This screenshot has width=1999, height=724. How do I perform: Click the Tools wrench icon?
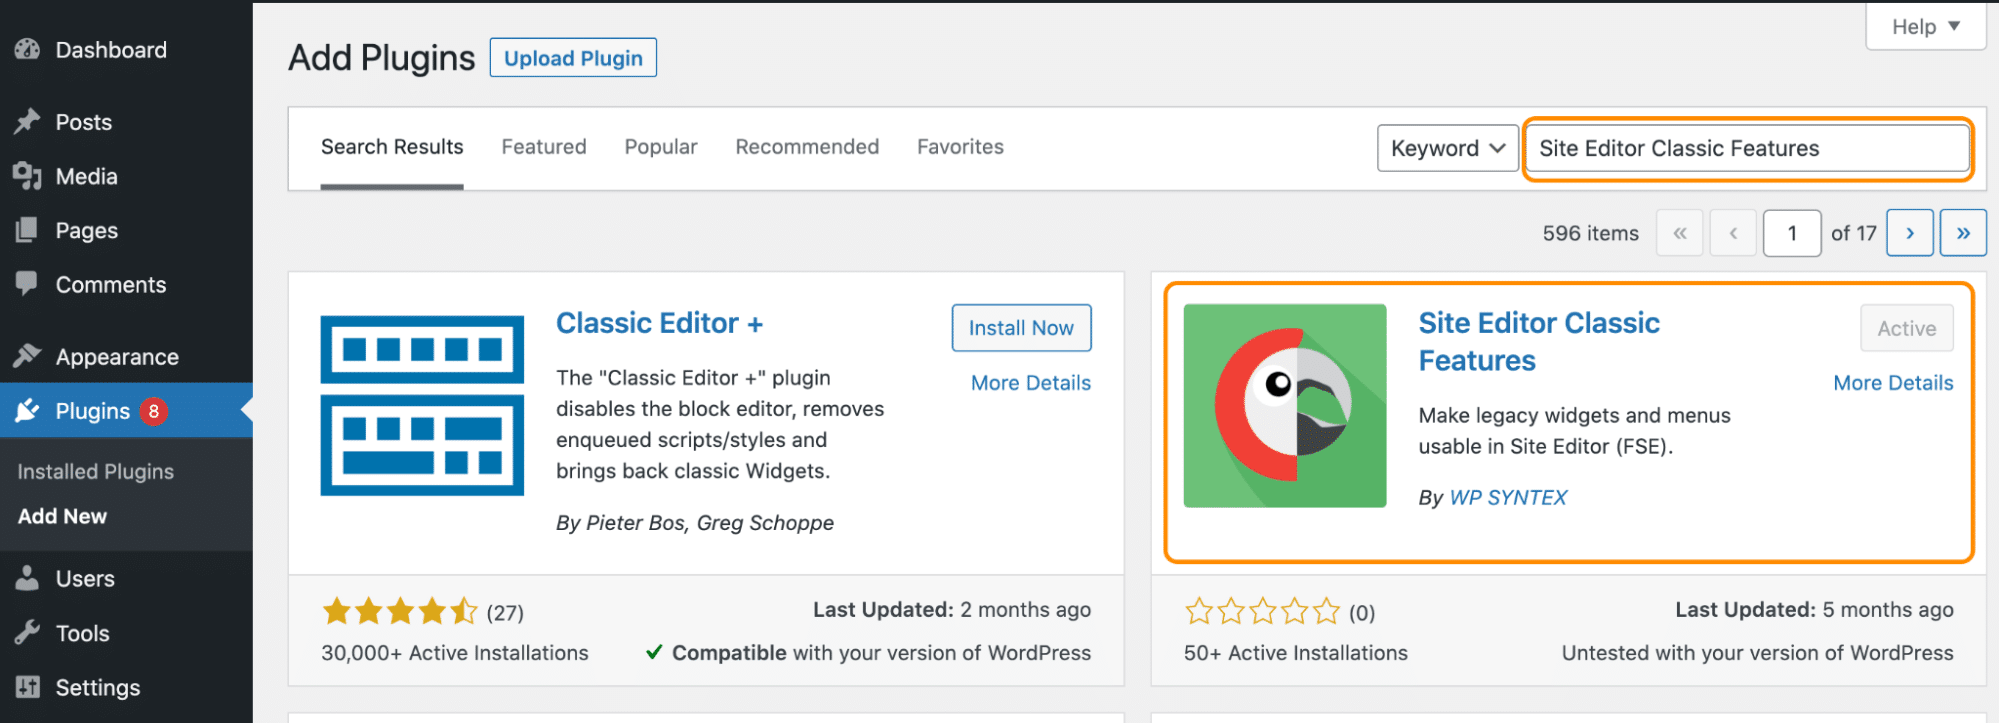click(x=27, y=632)
